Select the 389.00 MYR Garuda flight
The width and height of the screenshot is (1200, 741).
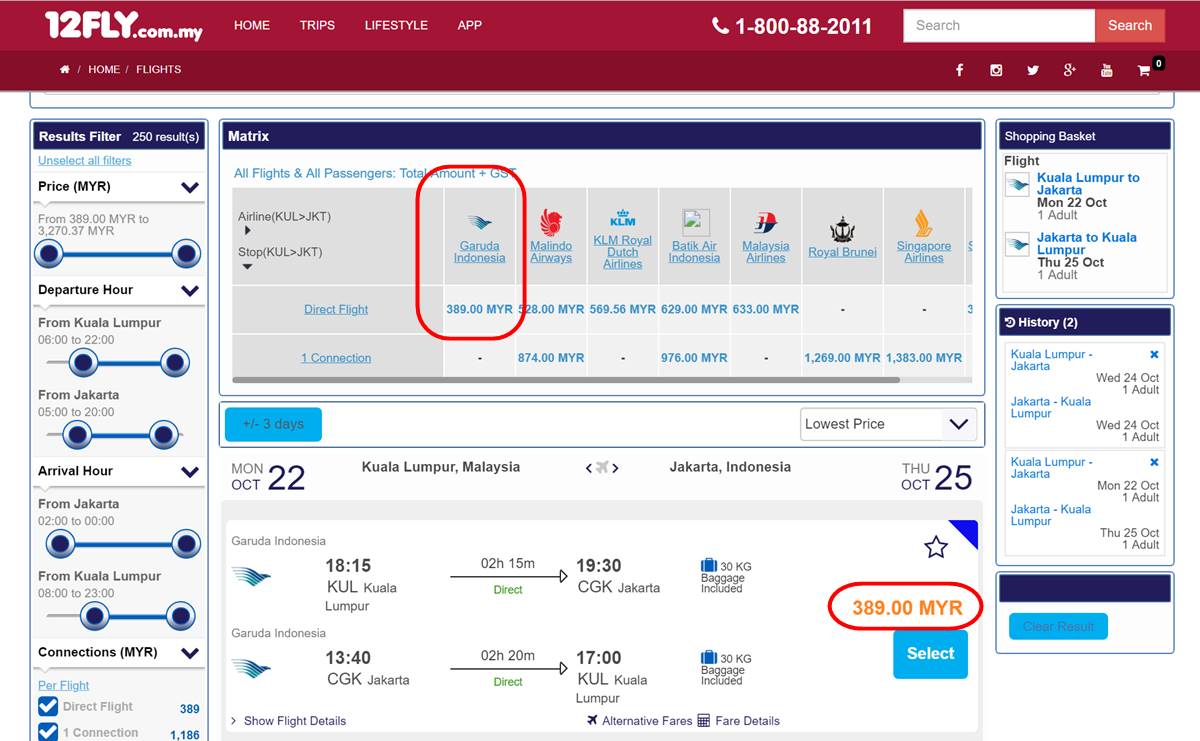[930, 654]
